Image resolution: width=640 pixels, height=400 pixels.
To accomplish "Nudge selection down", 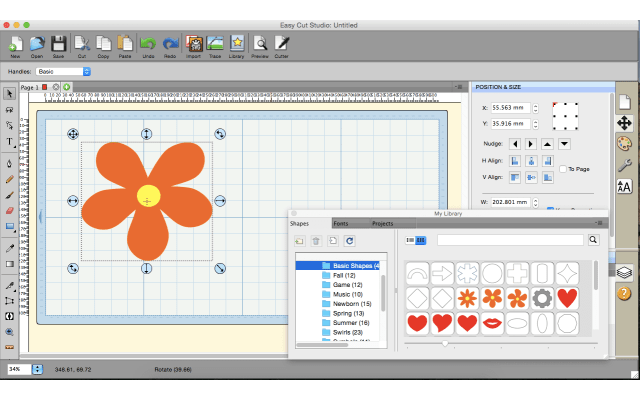I will pos(564,144).
